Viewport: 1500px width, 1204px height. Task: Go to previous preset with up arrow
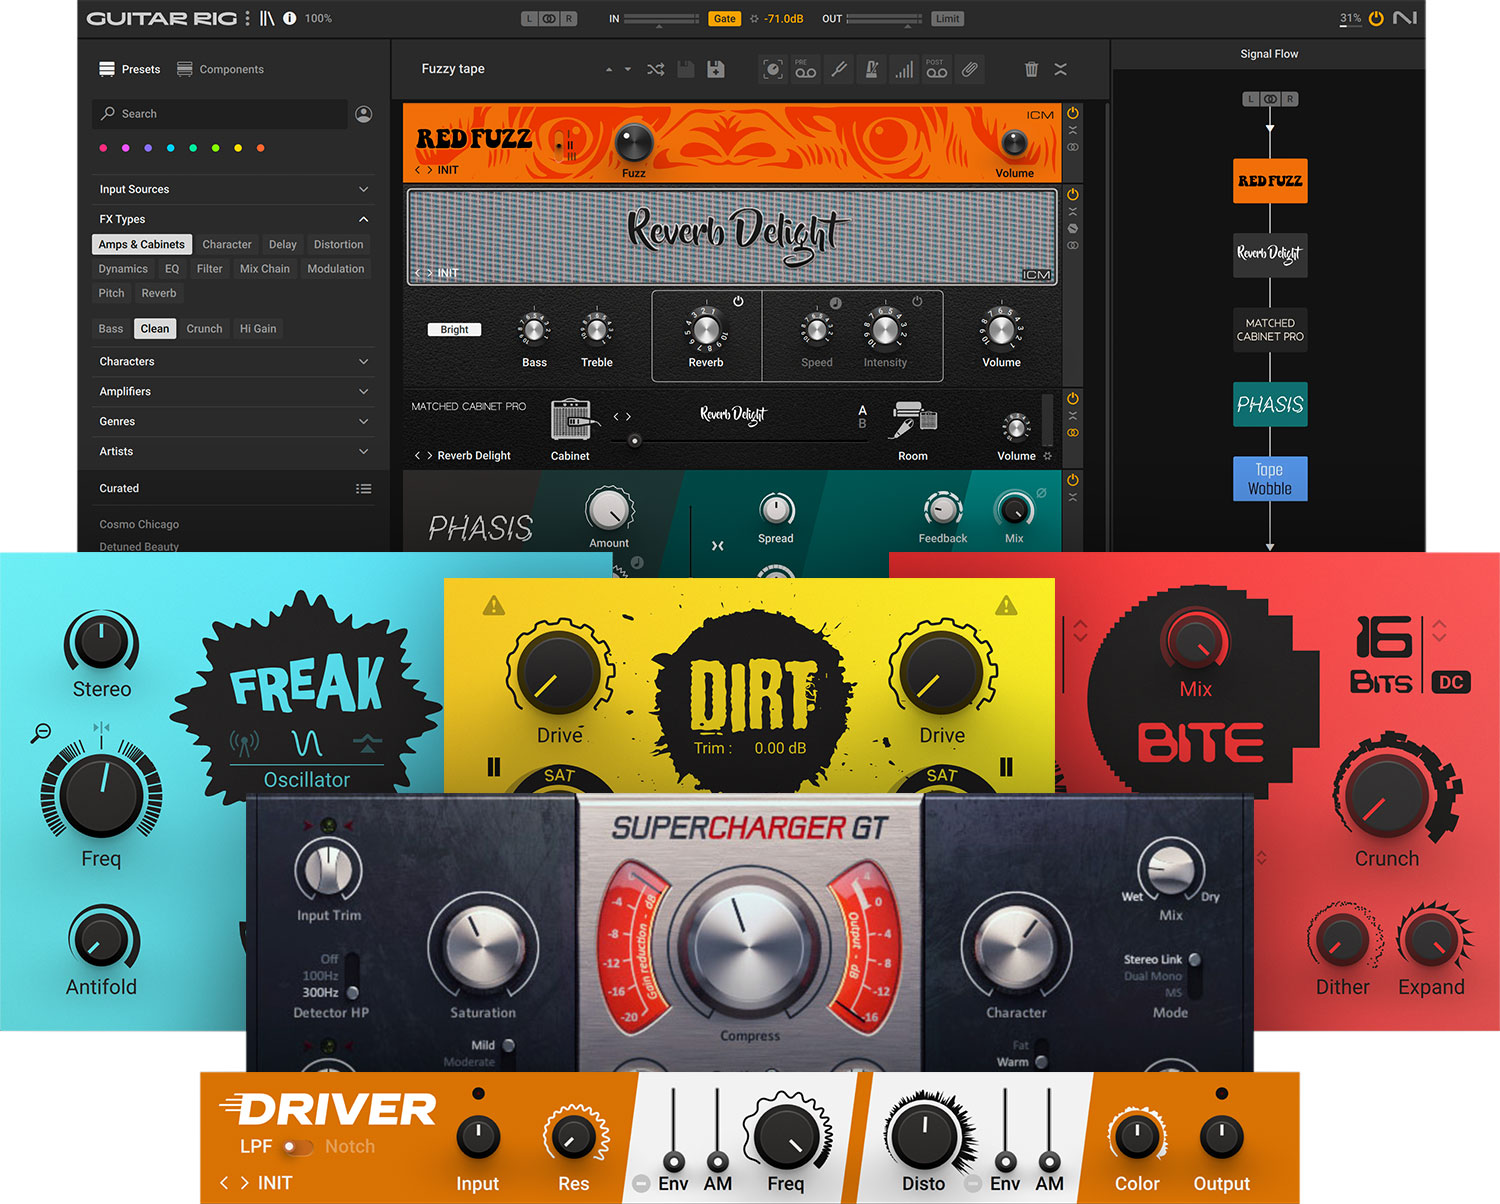point(609,69)
